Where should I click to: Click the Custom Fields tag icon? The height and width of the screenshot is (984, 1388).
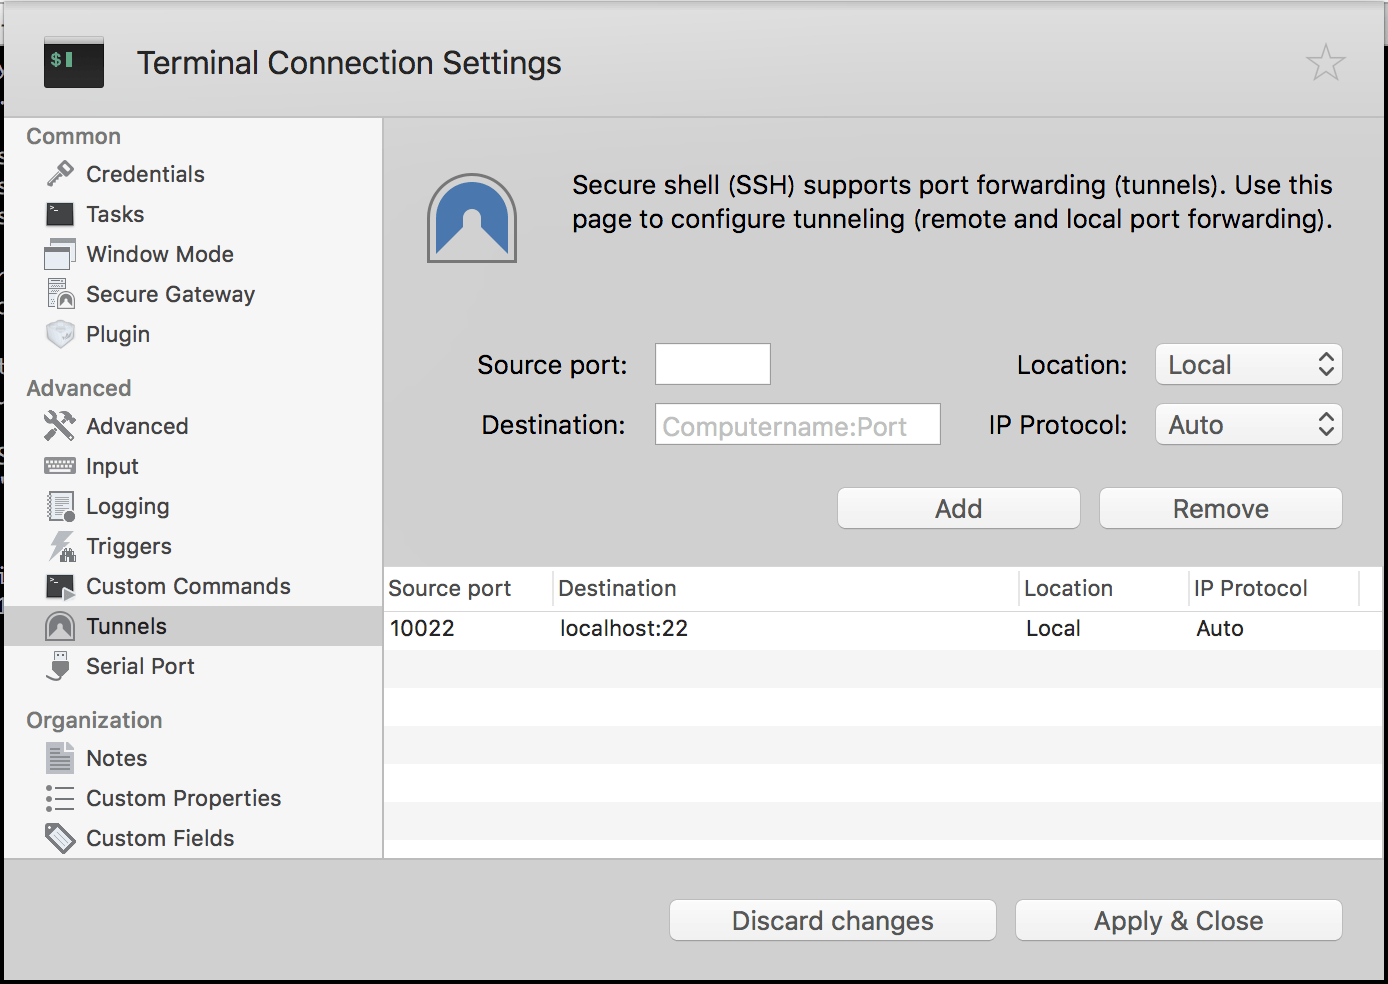pyautogui.click(x=60, y=838)
